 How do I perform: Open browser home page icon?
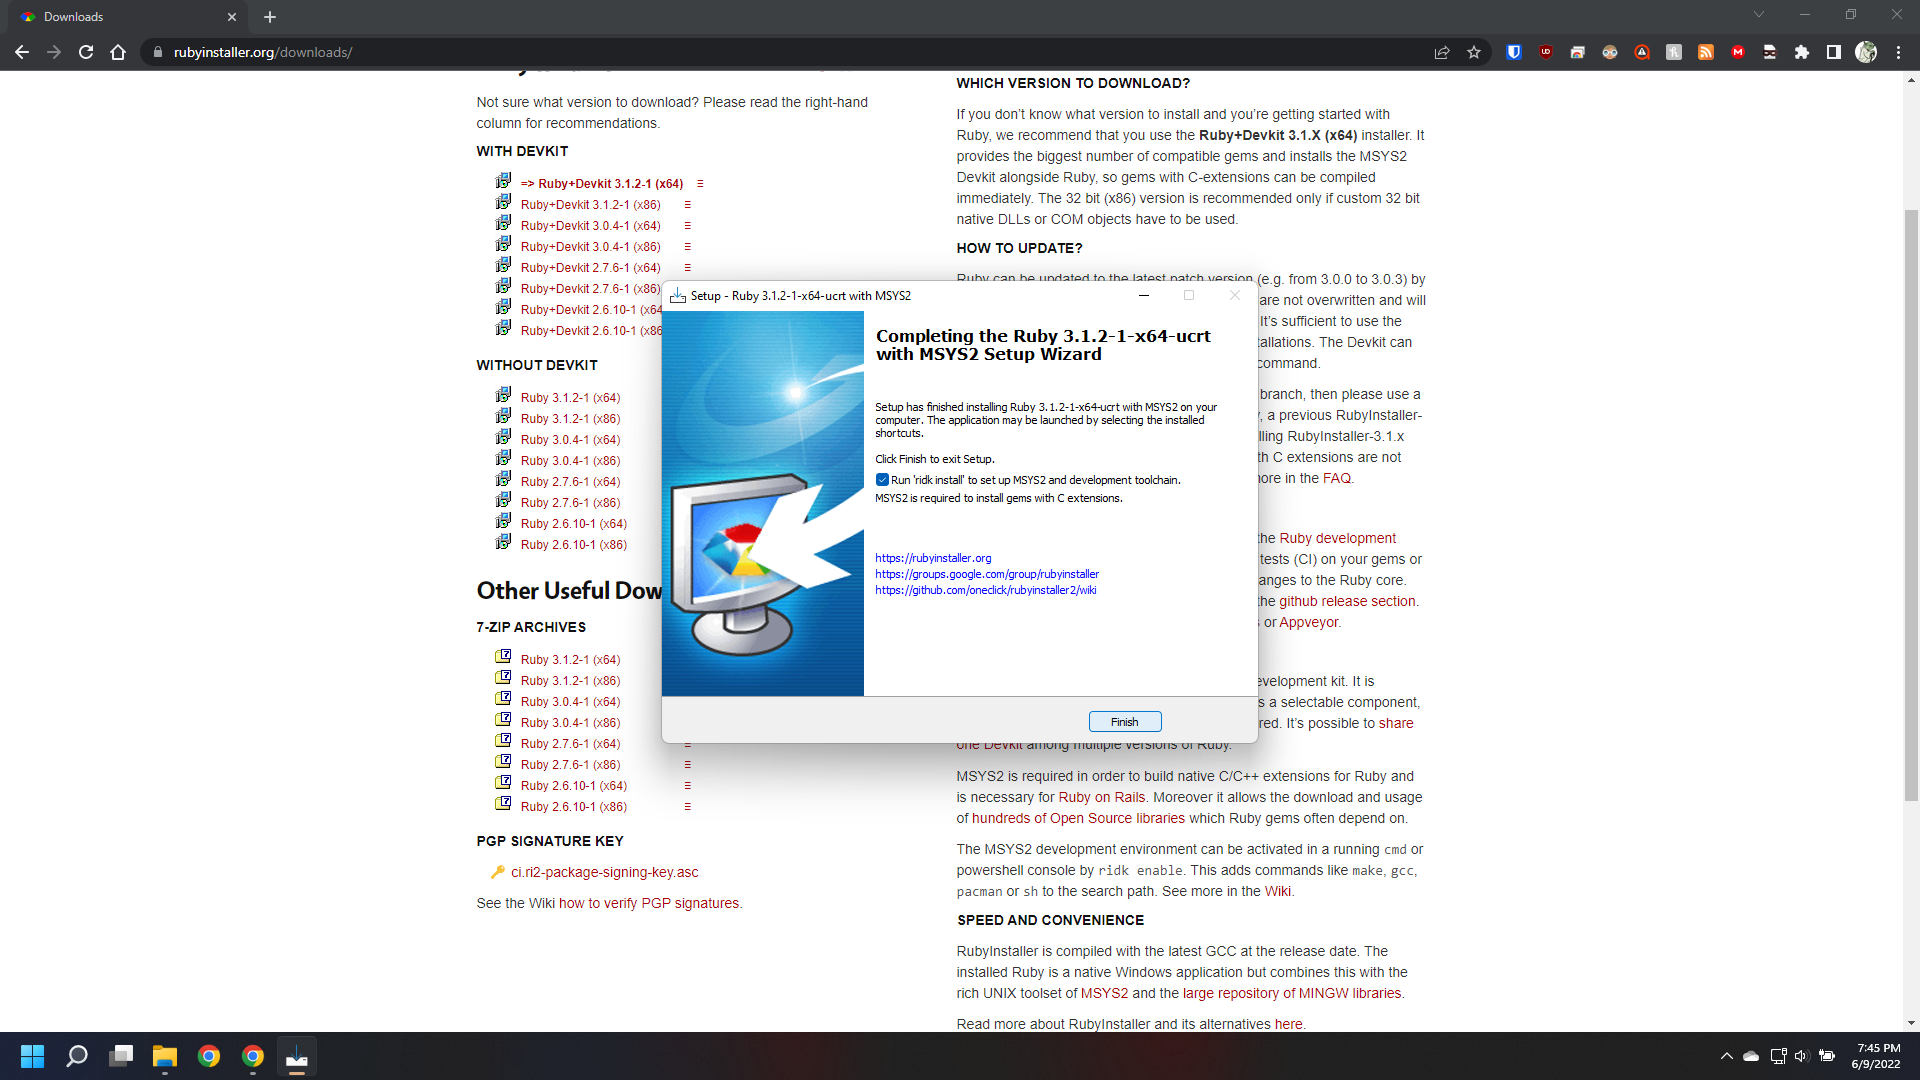click(118, 52)
